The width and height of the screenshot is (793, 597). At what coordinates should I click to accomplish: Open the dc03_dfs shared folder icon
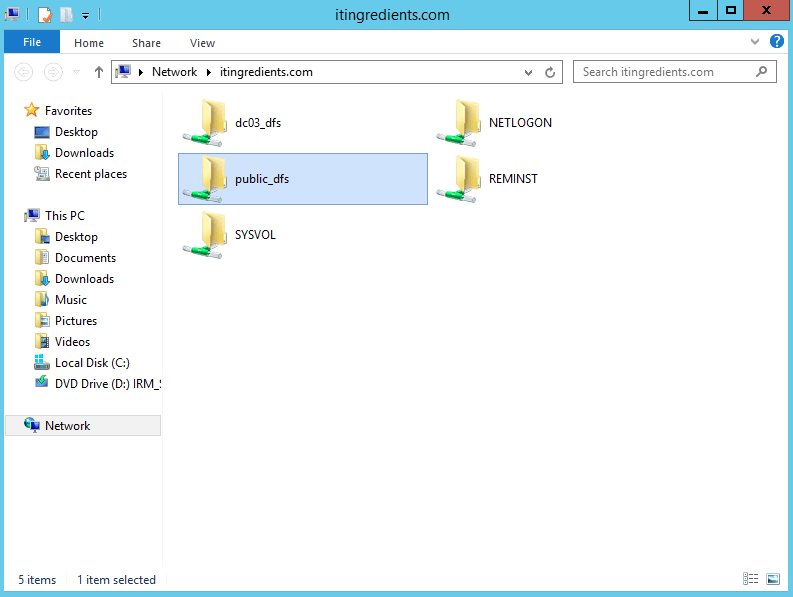(207, 123)
